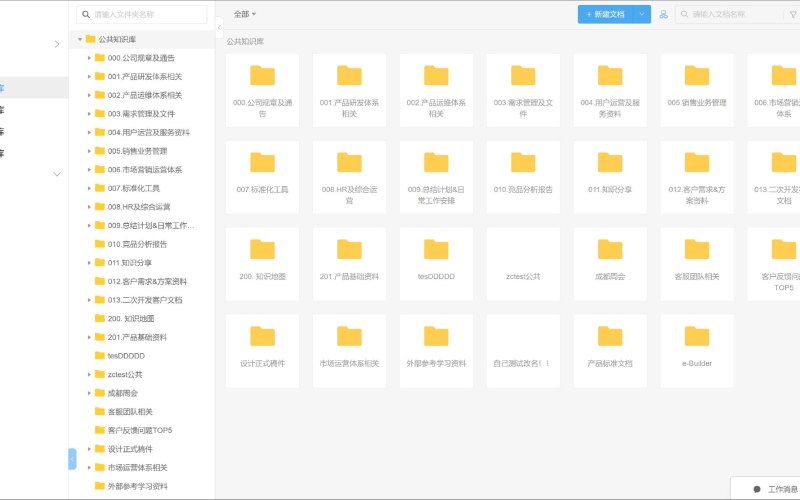The width and height of the screenshot is (800, 500).
Task: Open the 001.产品研发体系相关 folder card
Action: [349, 90]
